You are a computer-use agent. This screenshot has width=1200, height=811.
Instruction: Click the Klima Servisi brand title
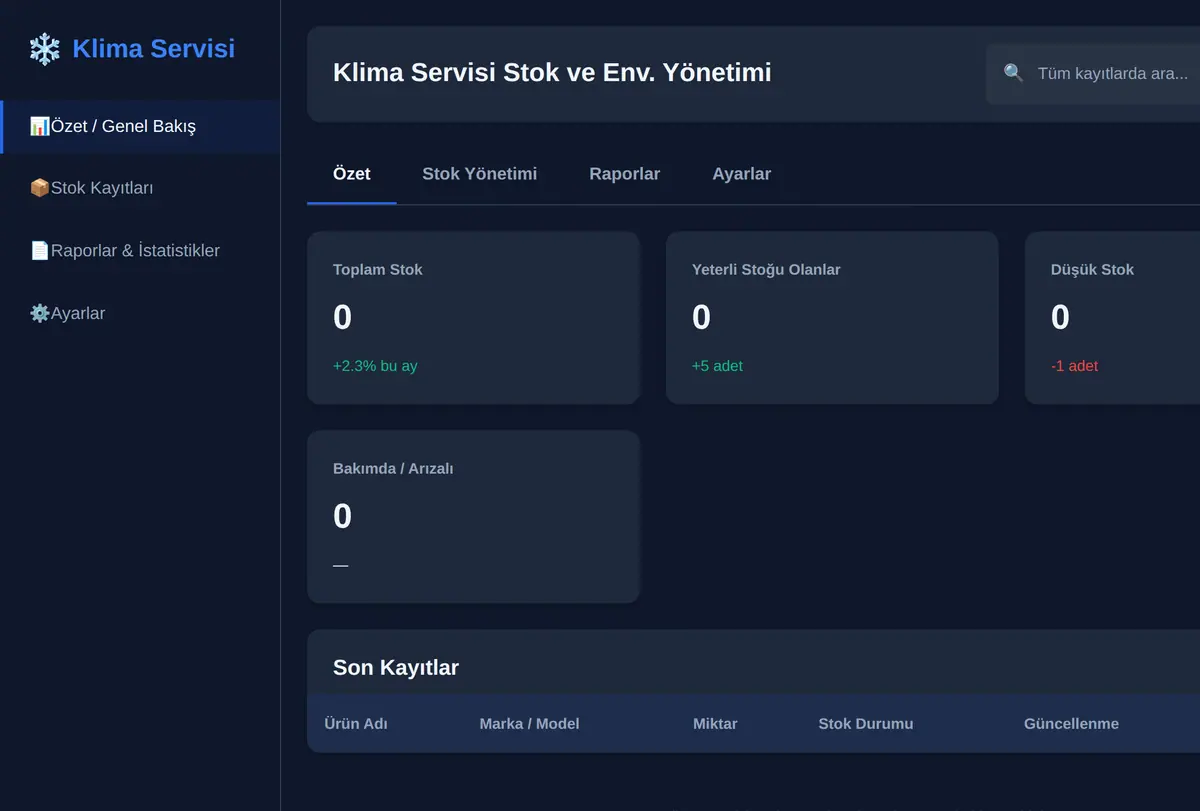[154, 48]
